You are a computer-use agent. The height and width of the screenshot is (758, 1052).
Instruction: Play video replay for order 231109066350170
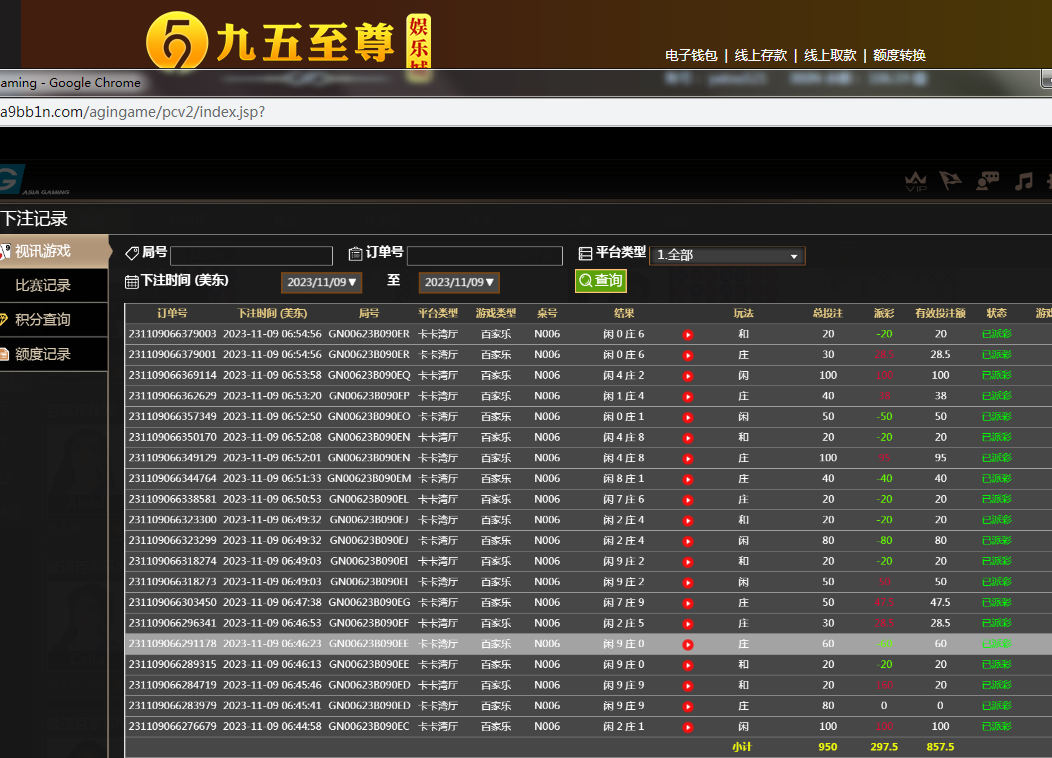pos(688,438)
